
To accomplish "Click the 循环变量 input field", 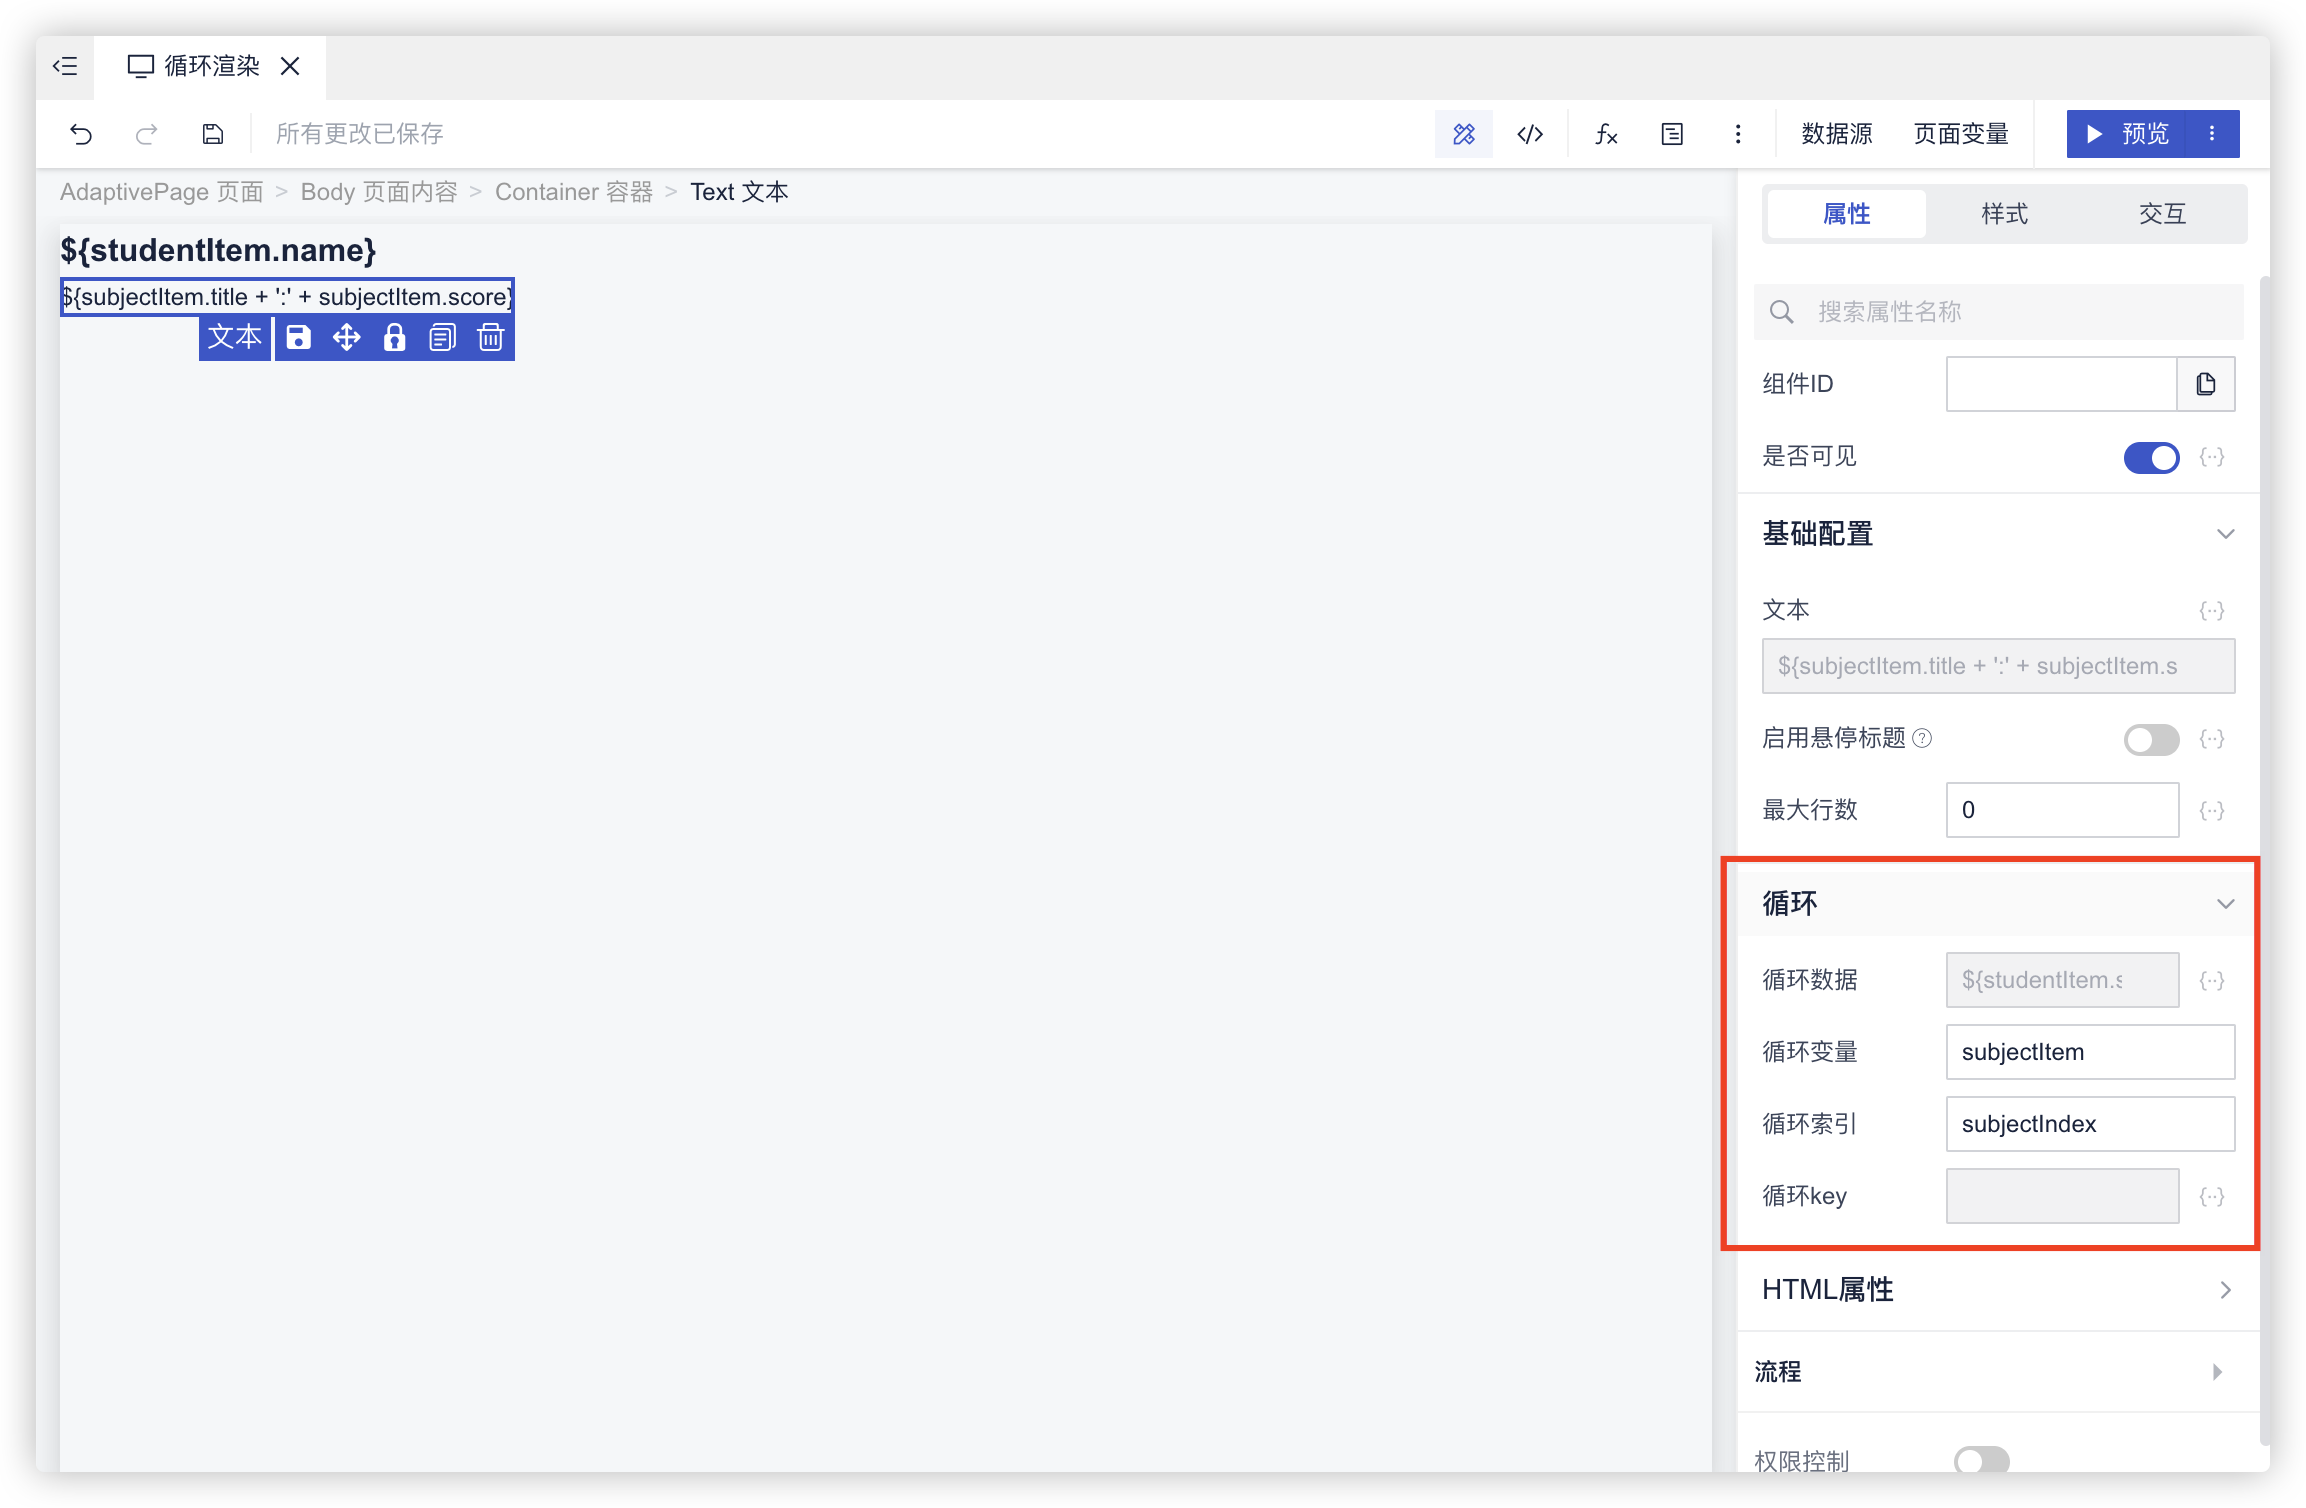I will [2089, 1052].
